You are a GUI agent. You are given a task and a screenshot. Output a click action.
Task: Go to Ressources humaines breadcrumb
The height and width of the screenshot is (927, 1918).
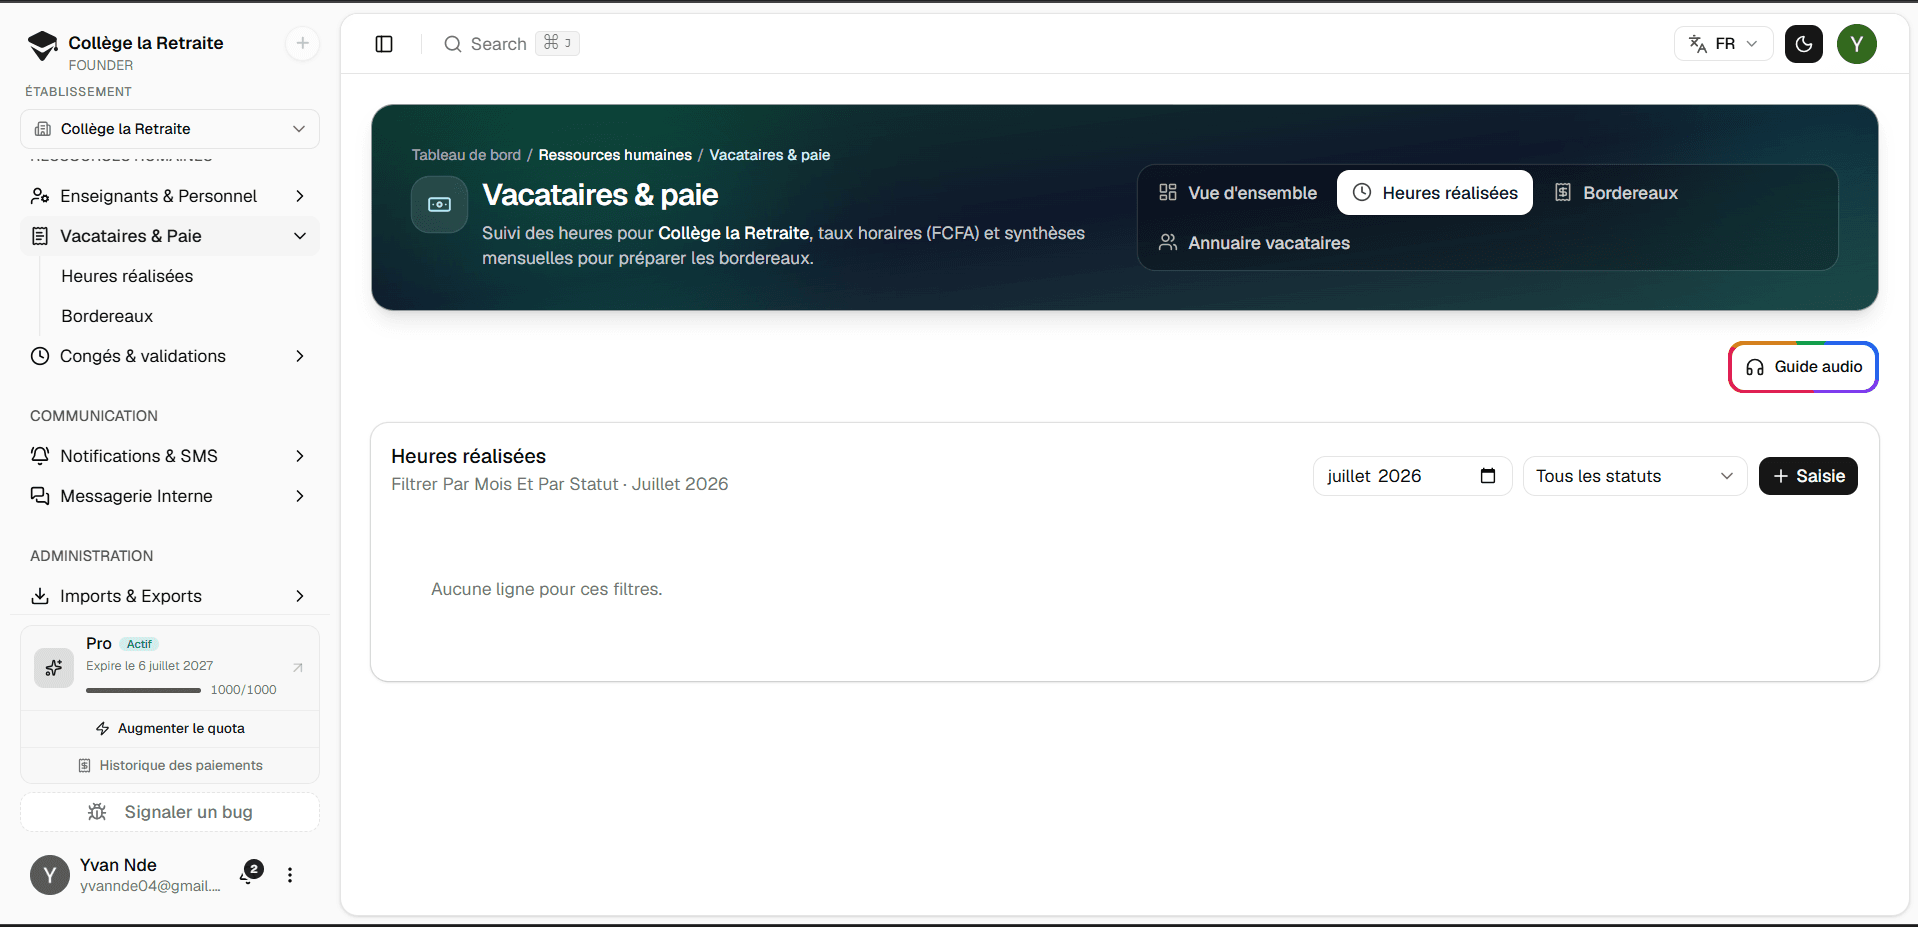(615, 155)
